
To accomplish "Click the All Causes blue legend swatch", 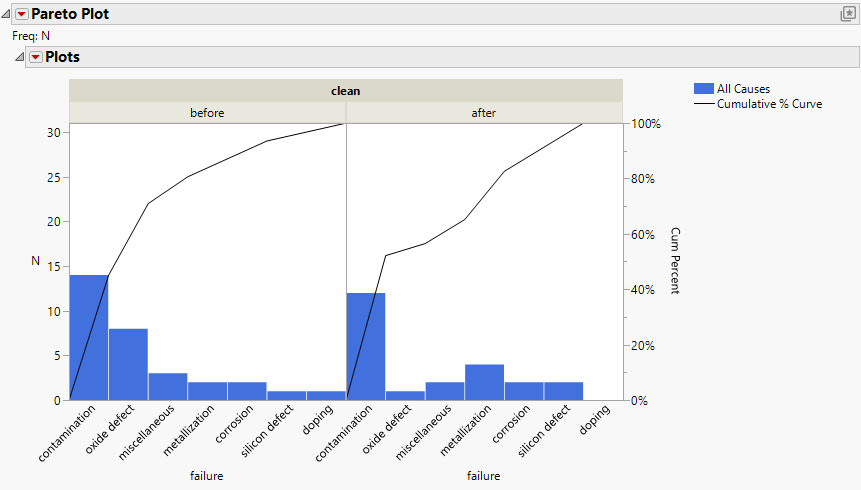I will pos(702,89).
